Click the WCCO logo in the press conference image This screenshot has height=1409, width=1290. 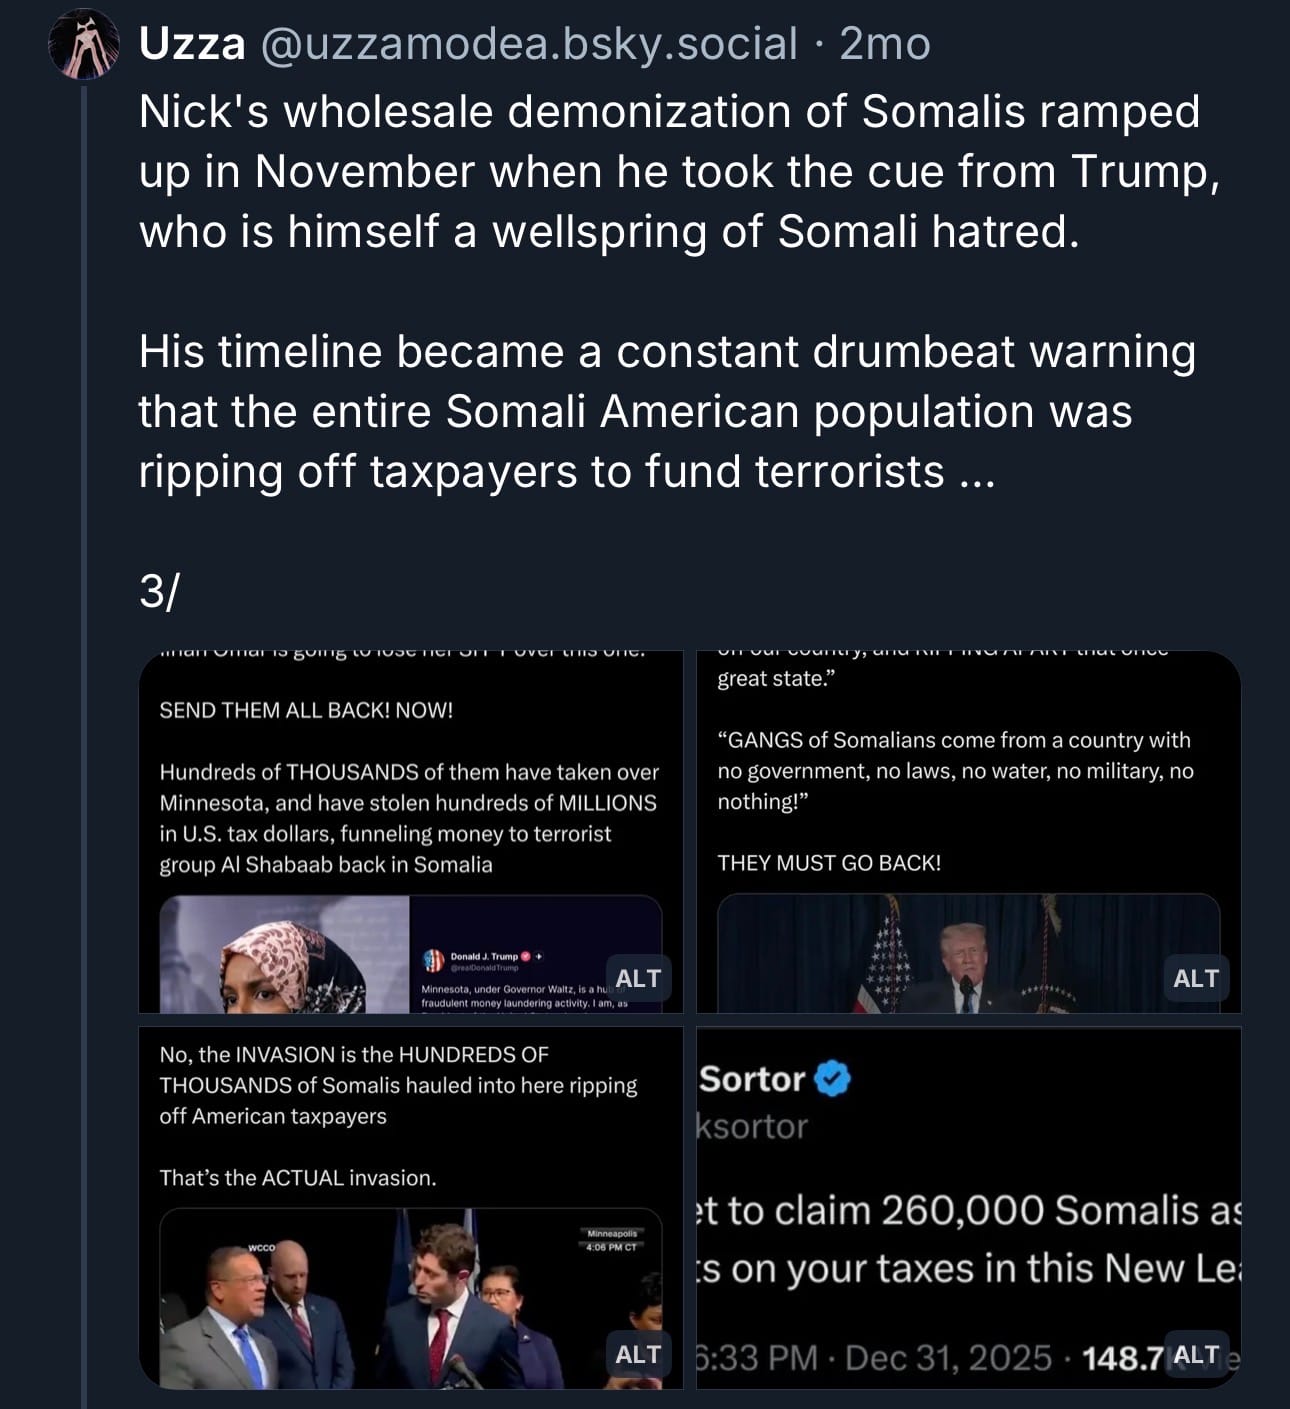pos(262,1247)
